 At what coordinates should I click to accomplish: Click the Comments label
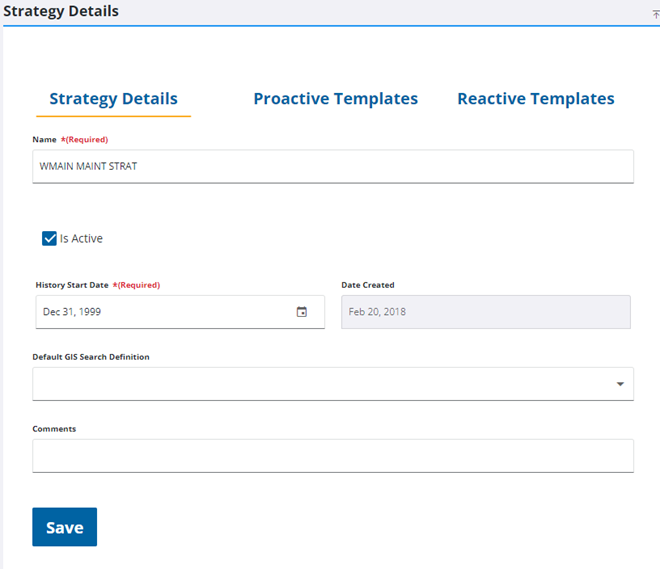[54, 429]
